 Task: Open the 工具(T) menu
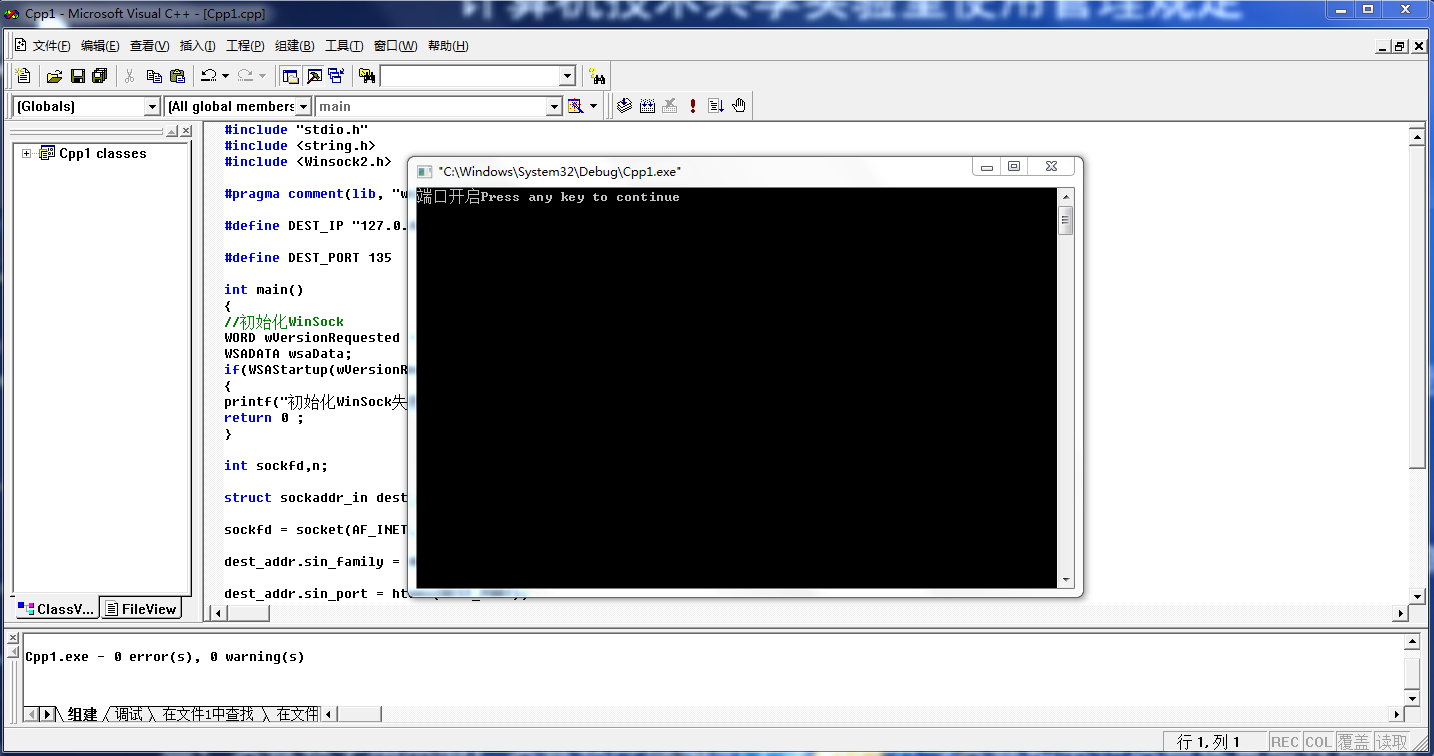pos(344,46)
